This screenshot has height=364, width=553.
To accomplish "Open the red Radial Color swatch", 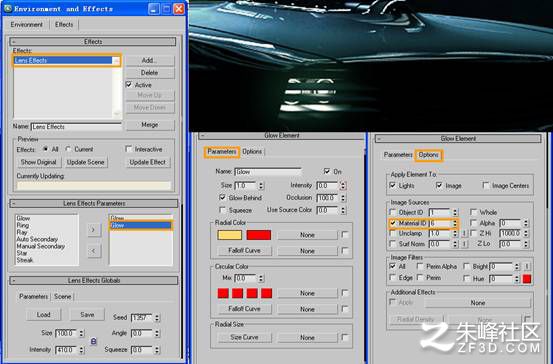I will tap(259, 235).
